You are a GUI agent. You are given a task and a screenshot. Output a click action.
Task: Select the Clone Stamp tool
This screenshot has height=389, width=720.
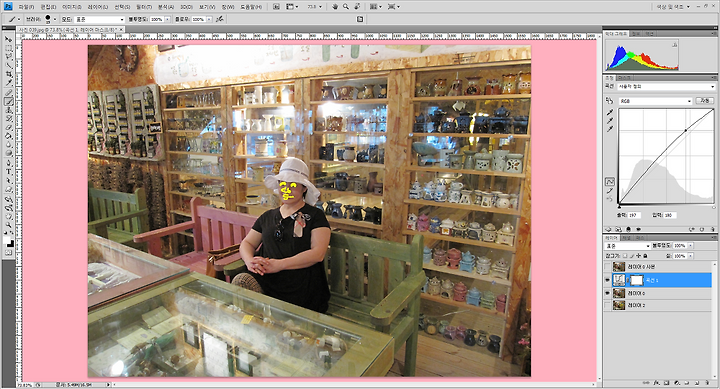pos(9,111)
